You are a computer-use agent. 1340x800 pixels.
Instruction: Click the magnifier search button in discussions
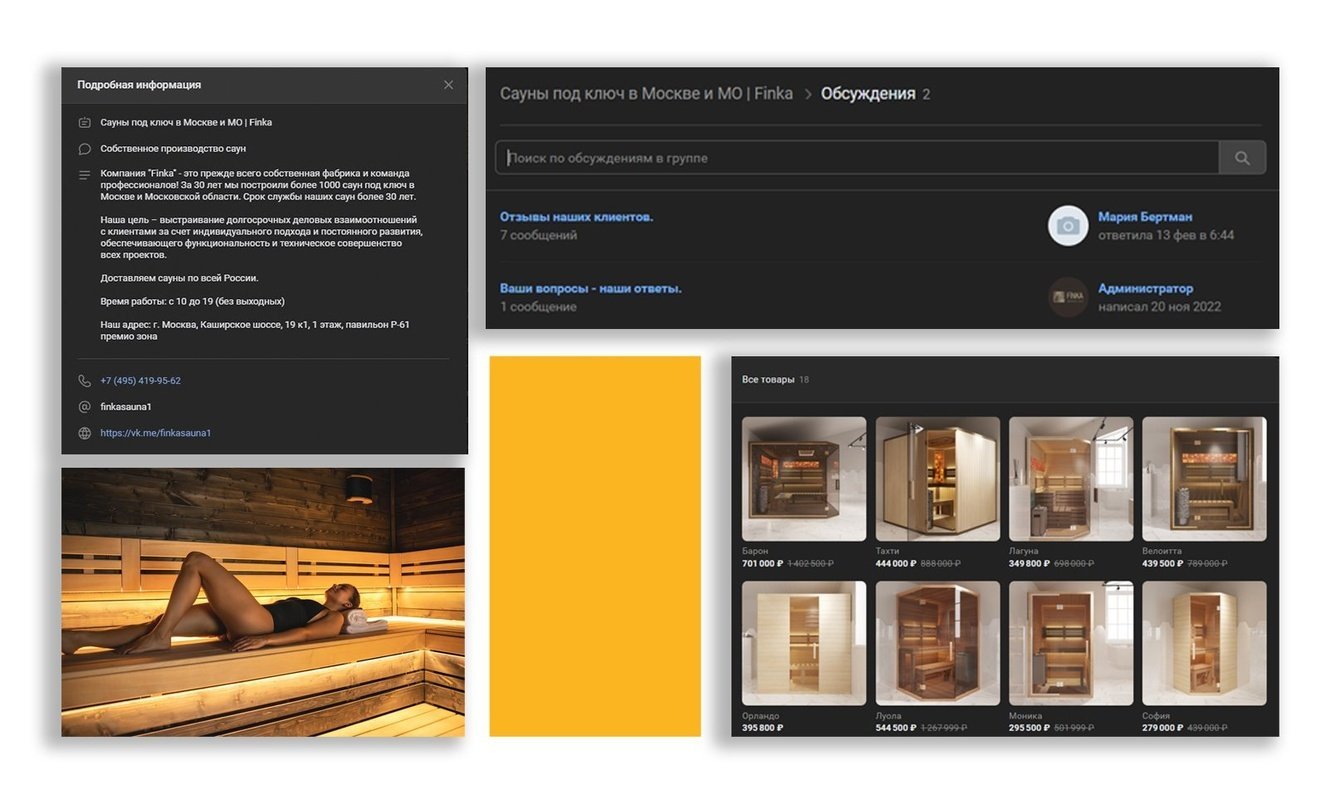[1242, 158]
